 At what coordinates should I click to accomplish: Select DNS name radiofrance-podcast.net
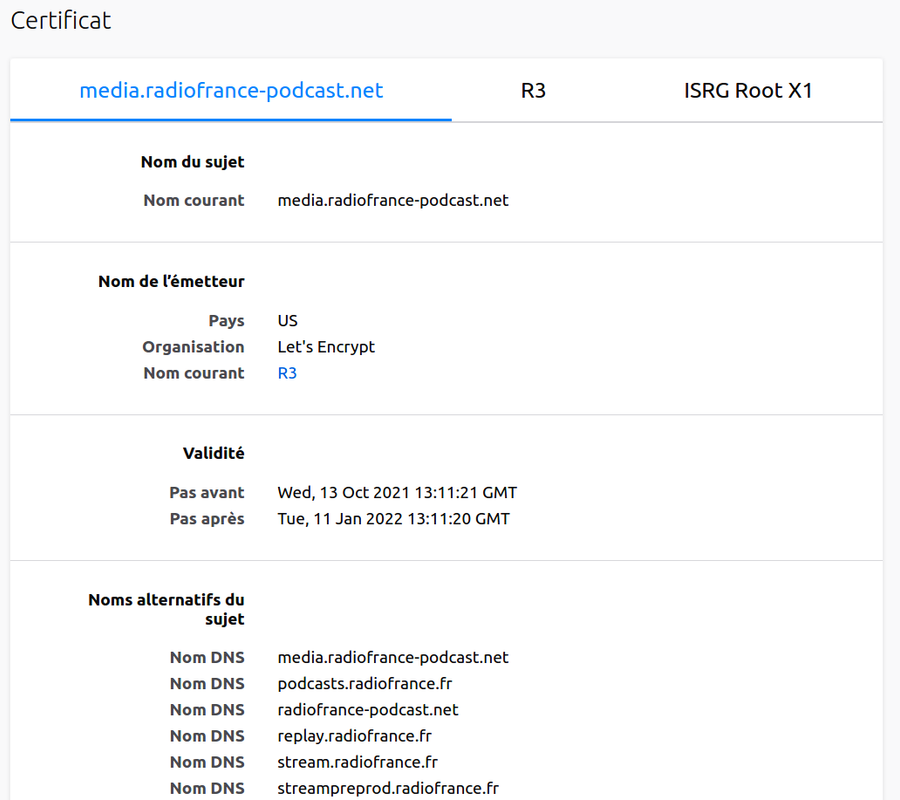pyautogui.click(x=368, y=710)
